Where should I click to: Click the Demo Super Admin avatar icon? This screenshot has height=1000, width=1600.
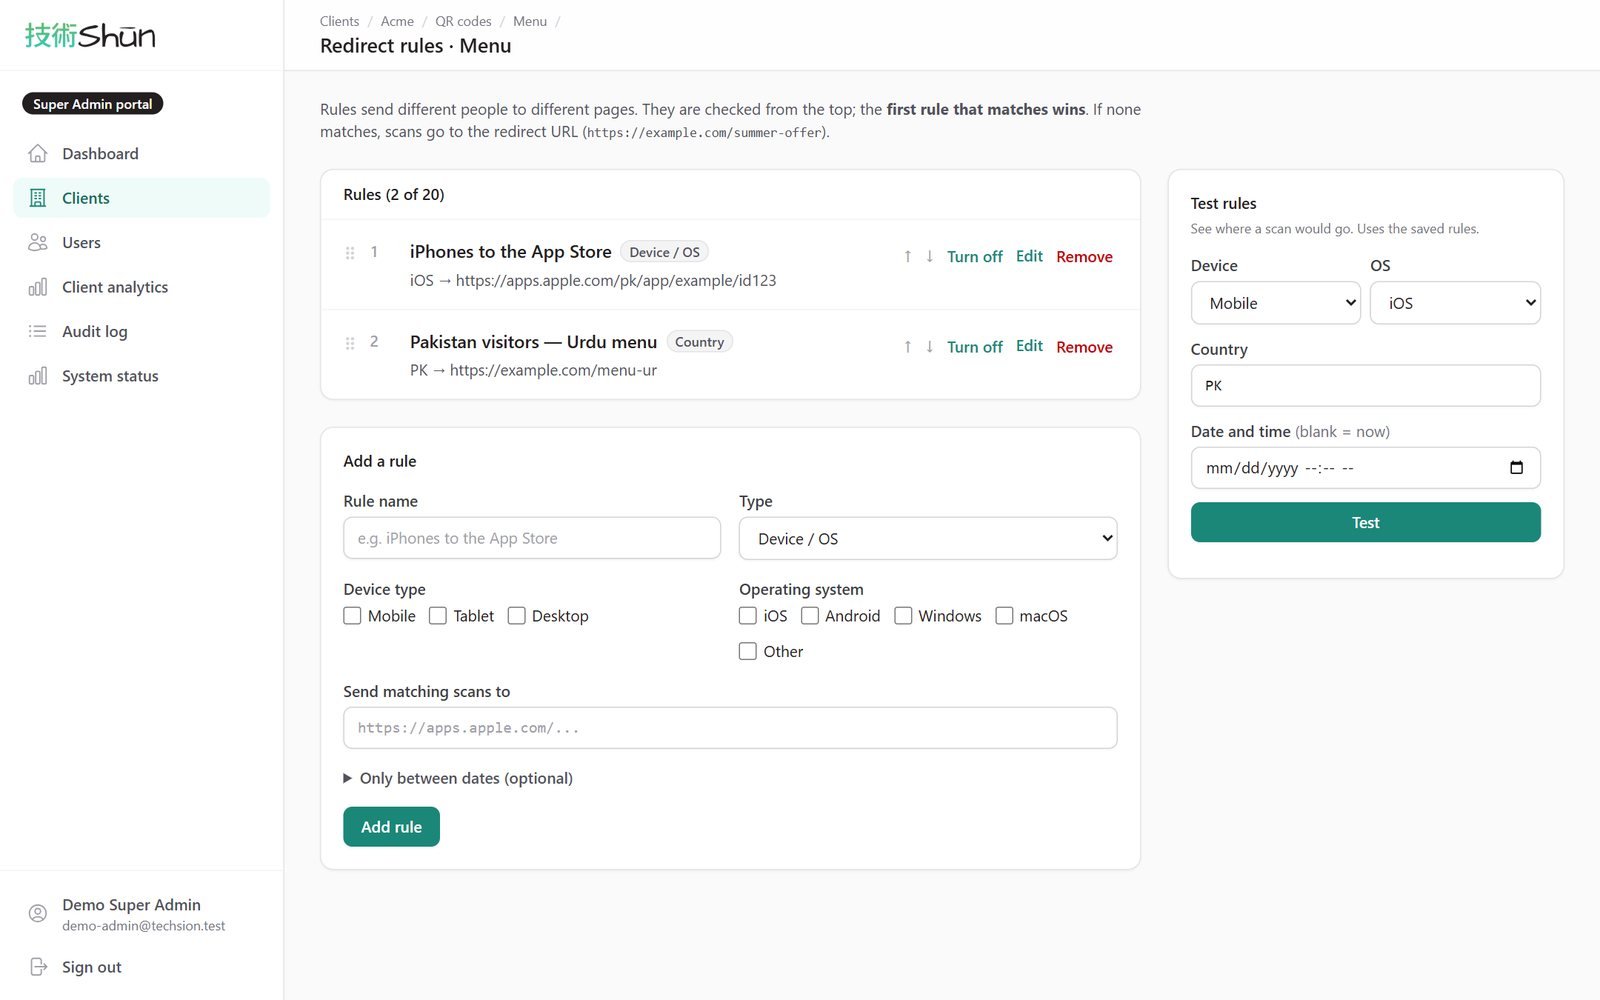[x=38, y=913]
